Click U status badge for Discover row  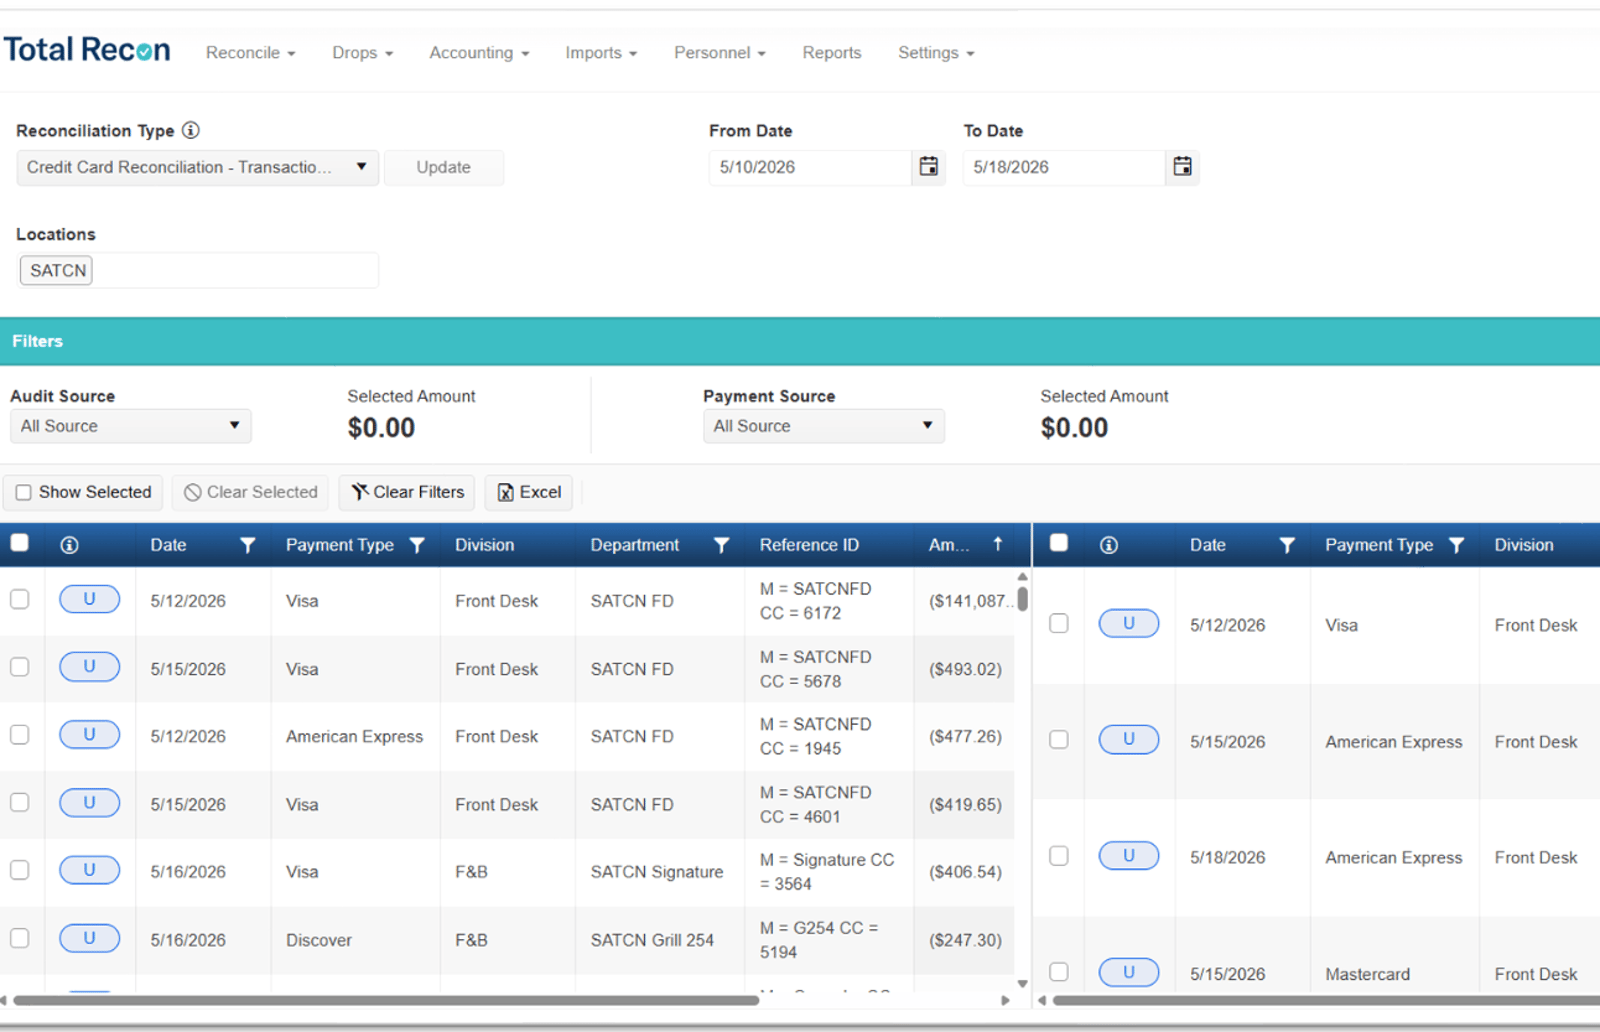click(x=89, y=939)
